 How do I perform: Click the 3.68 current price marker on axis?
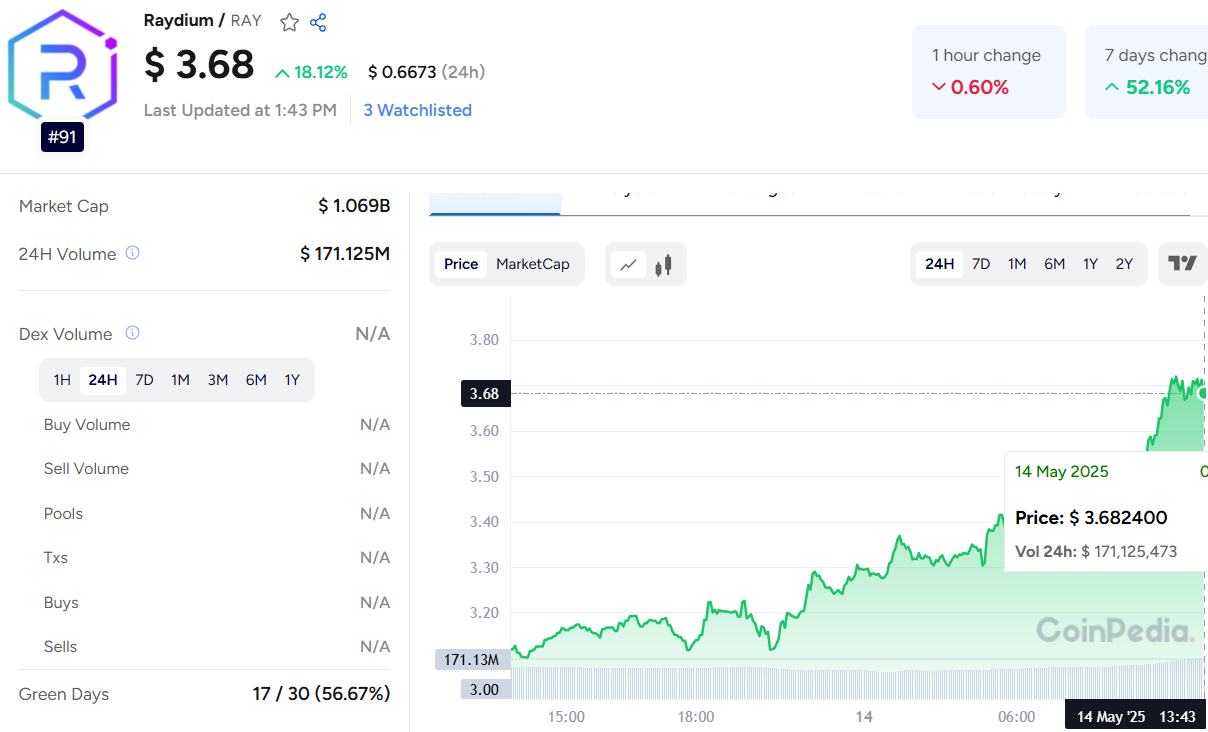pyautogui.click(x=485, y=394)
